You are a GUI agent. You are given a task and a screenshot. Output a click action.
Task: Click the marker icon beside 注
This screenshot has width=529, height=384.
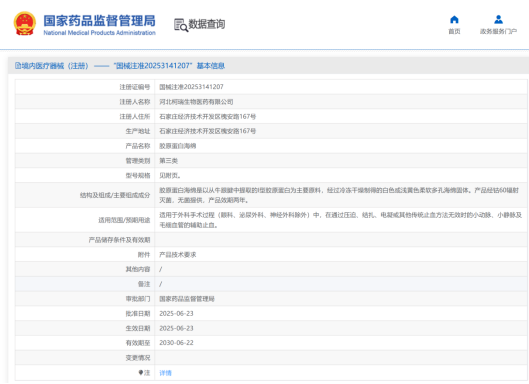[x=141, y=373]
